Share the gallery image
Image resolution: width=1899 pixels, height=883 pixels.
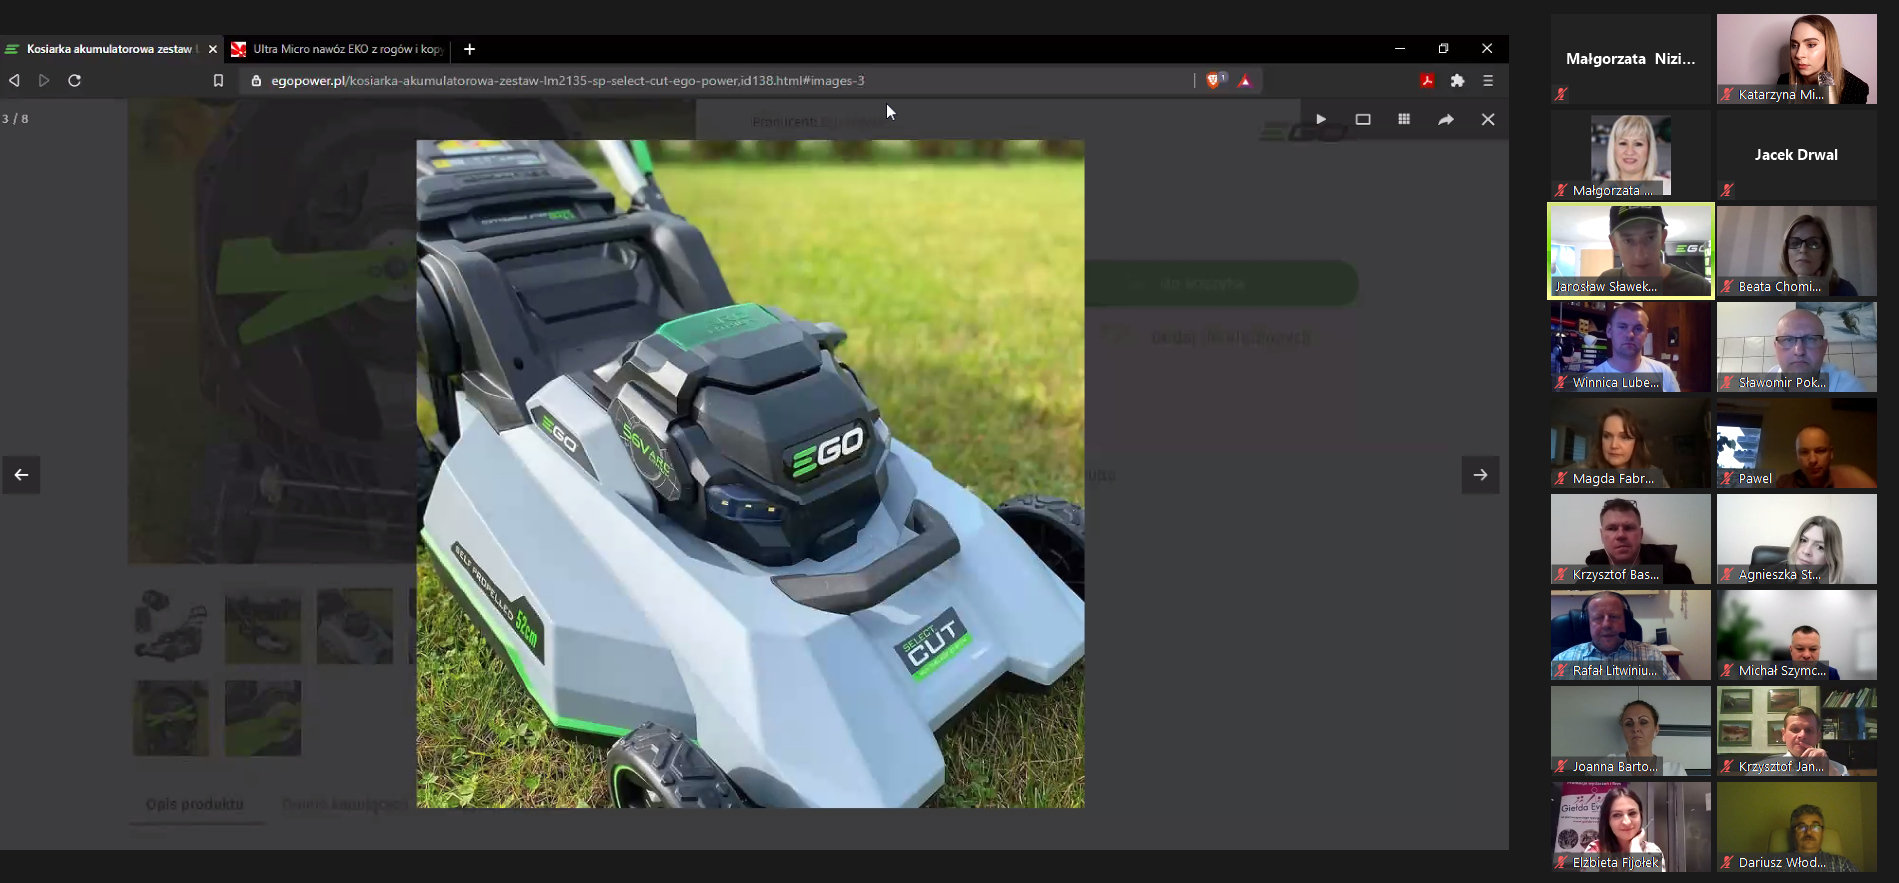[1446, 119]
